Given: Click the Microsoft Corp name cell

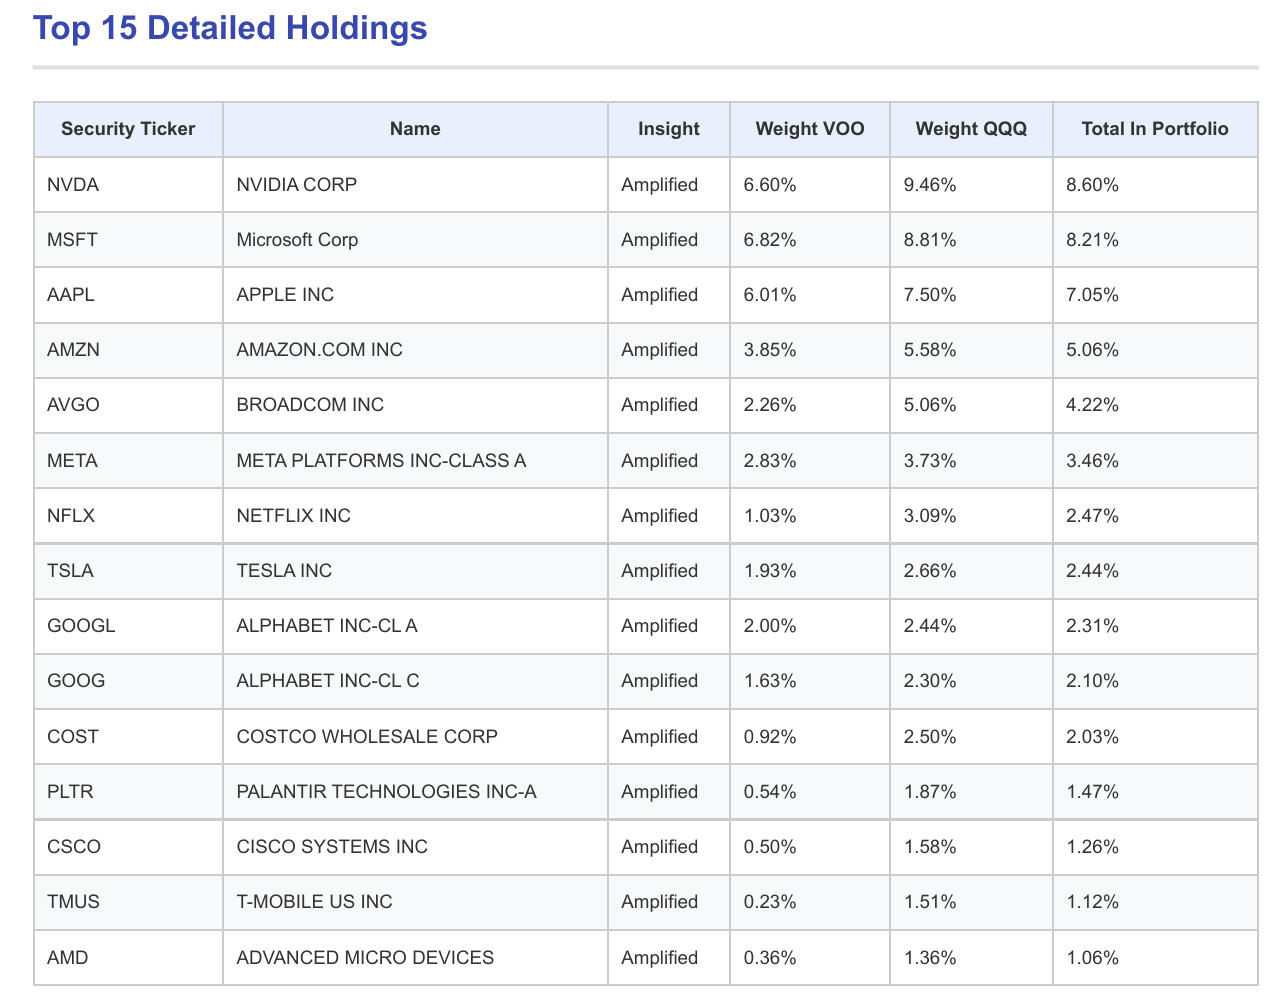Looking at the screenshot, I should (x=297, y=240).
